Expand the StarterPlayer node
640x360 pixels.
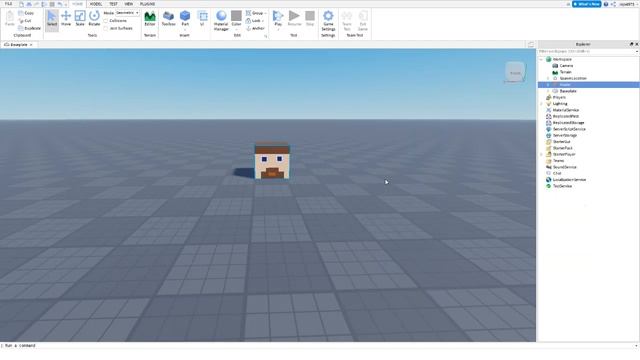(x=542, y=154)
